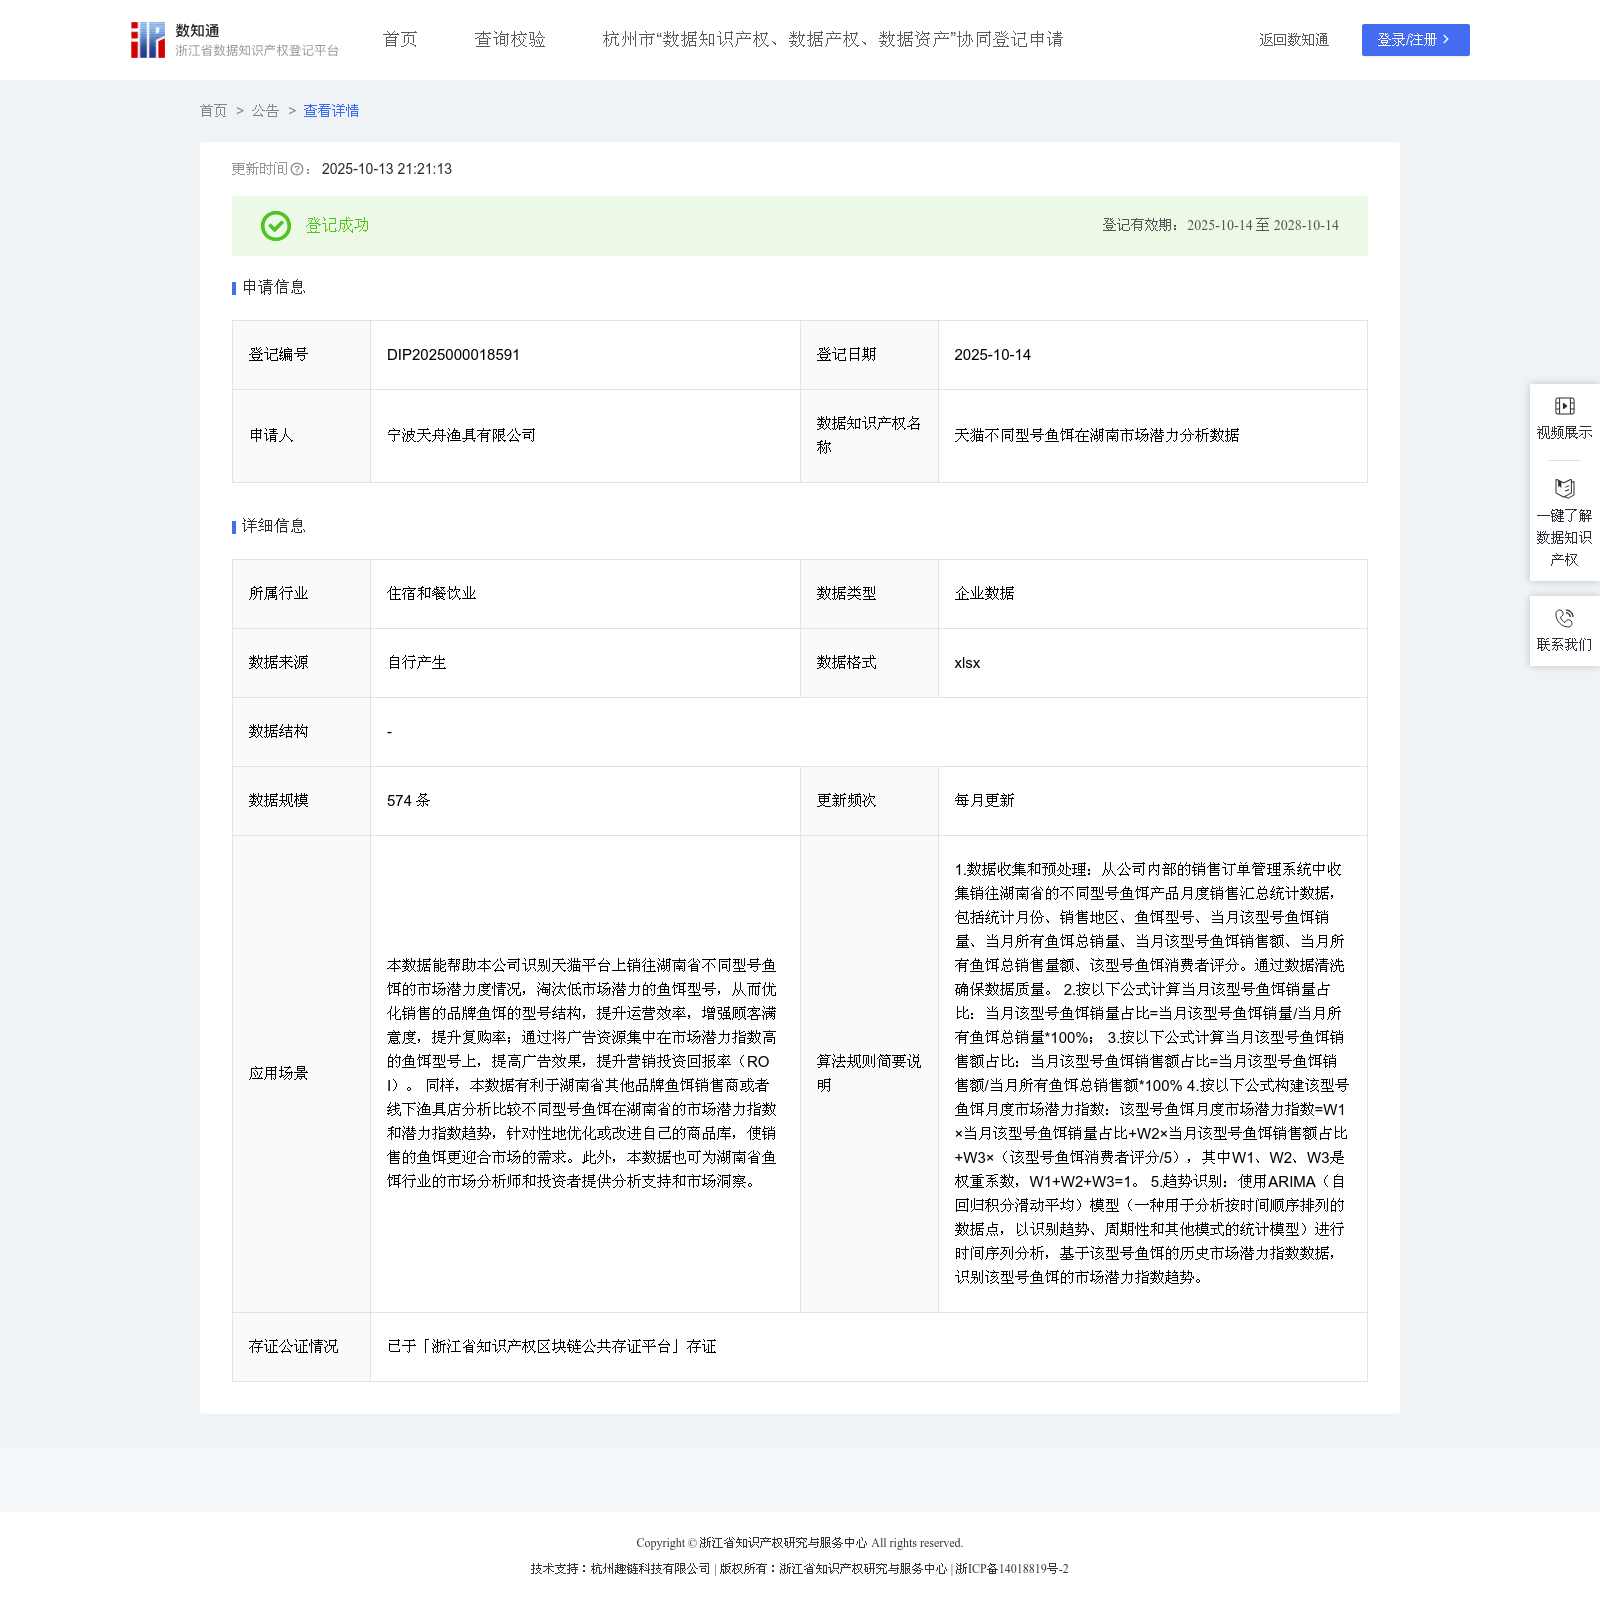Screen dimensions: 1600x1600
Task: Go to 首页 in the breadcrumb
Action: point(213,111)
